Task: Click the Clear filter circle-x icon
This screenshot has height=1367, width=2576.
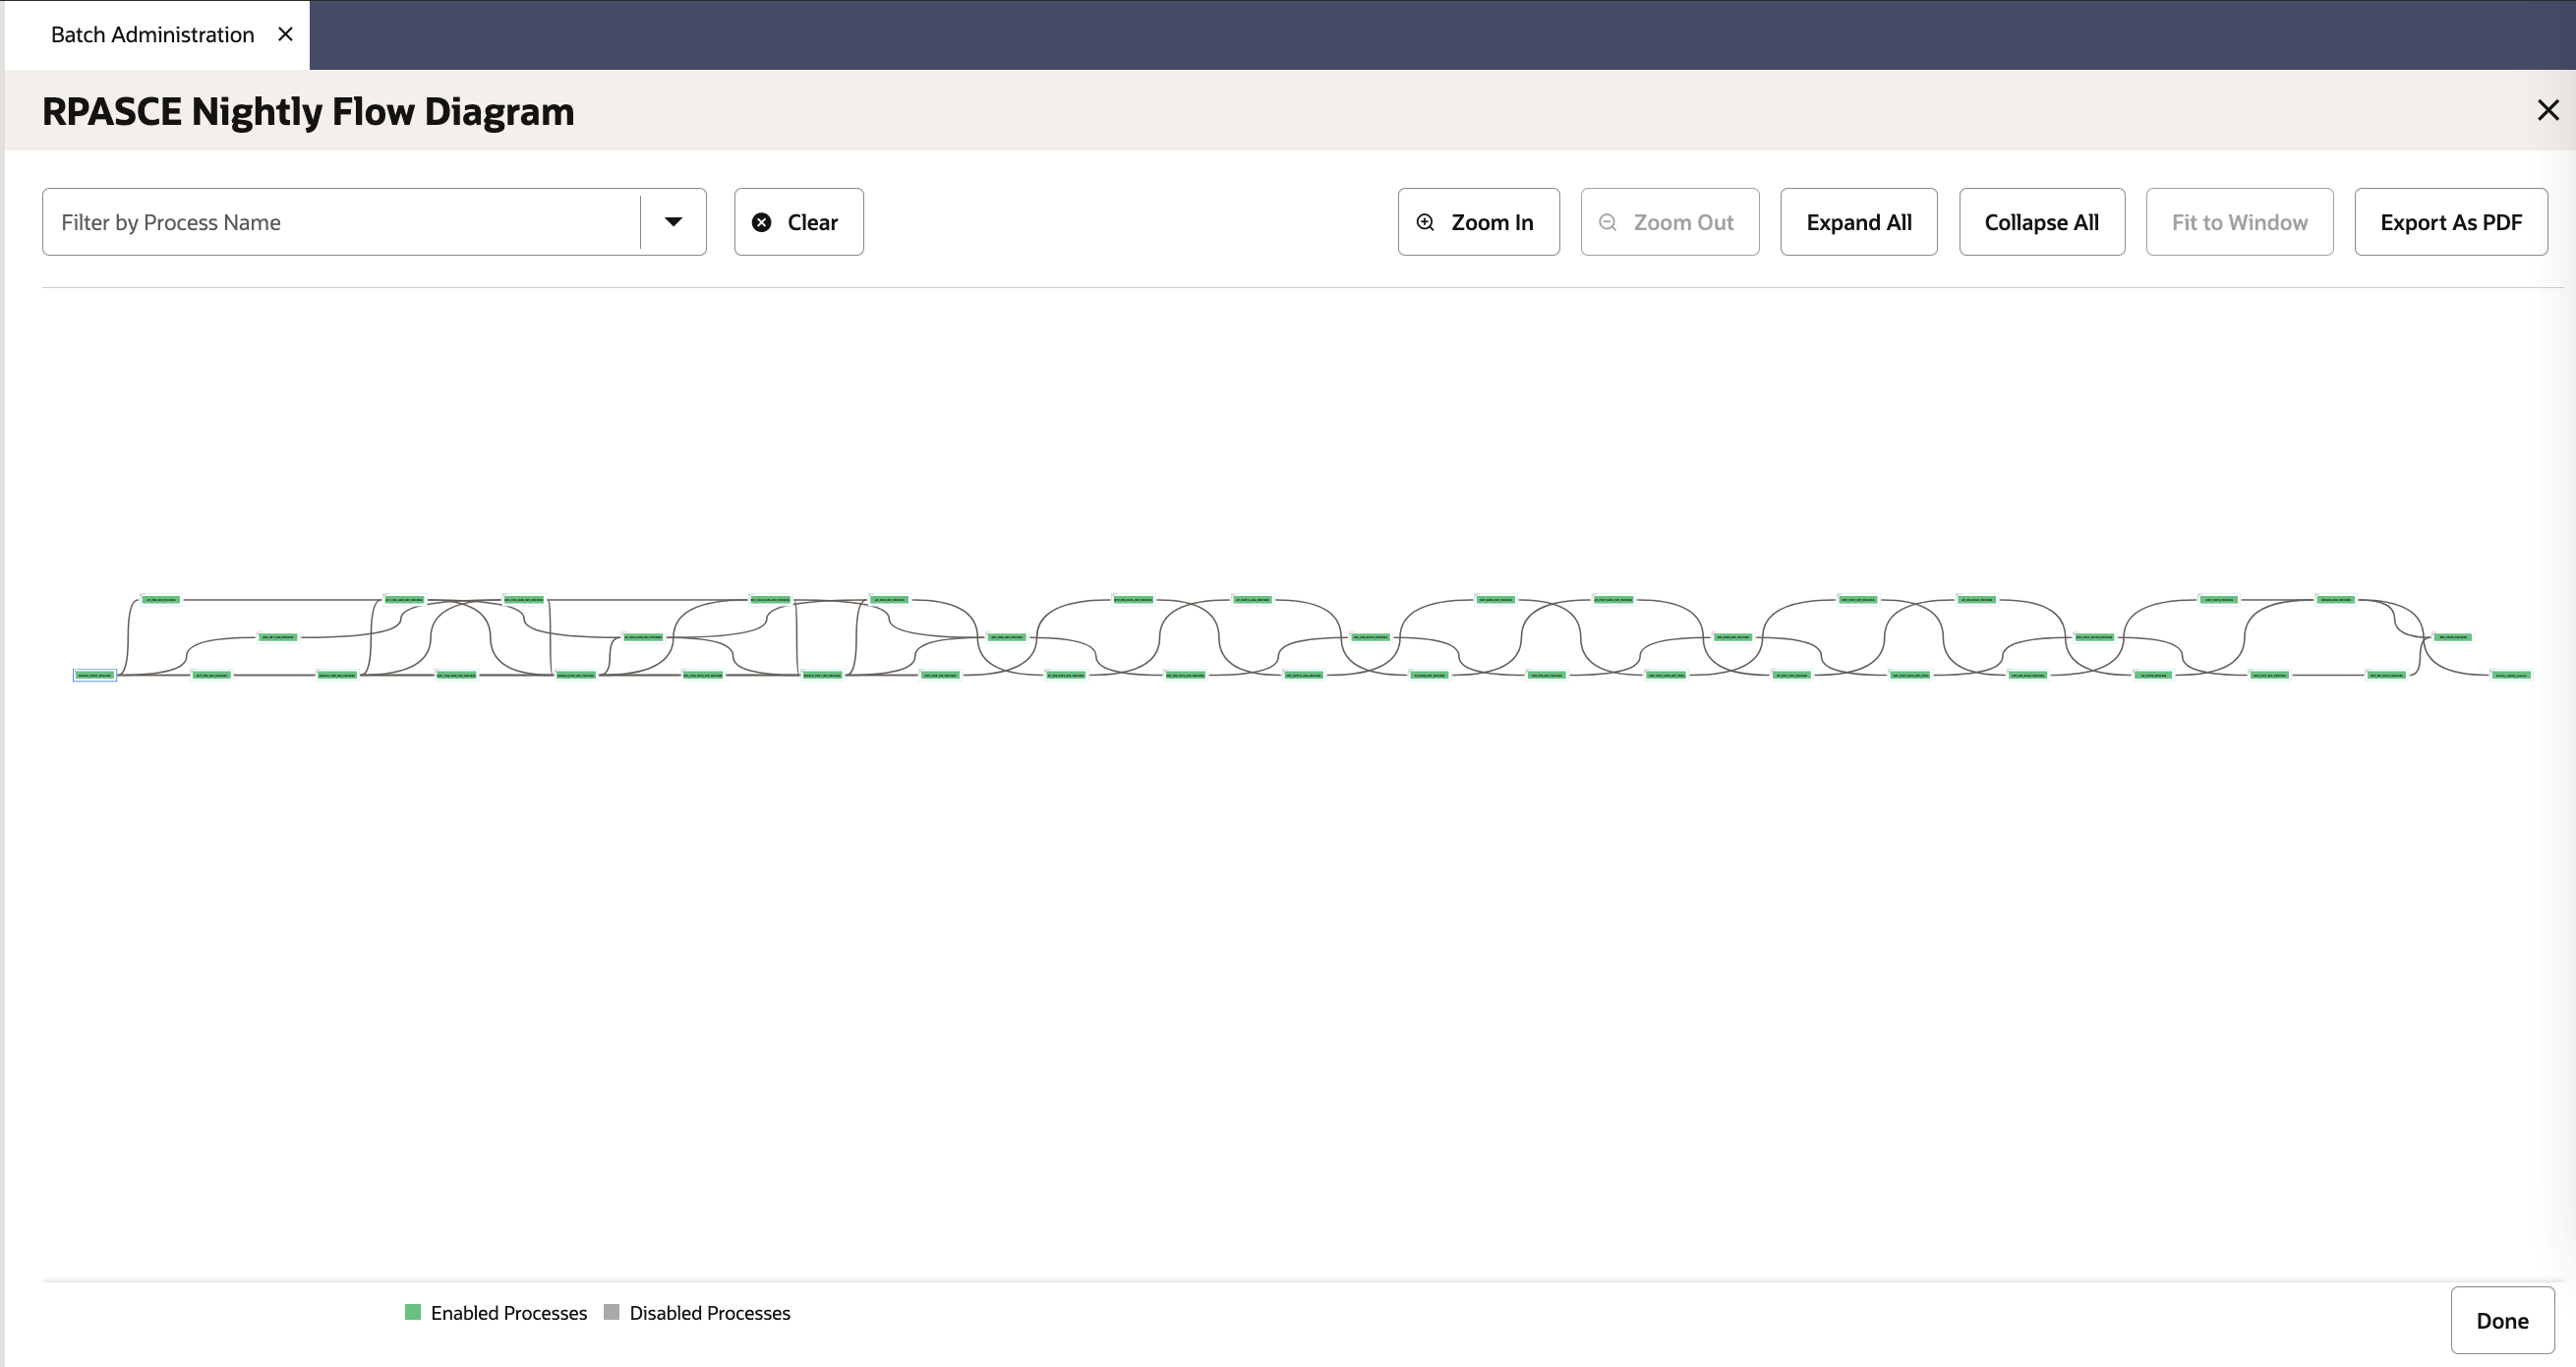Action: (761, 222)
